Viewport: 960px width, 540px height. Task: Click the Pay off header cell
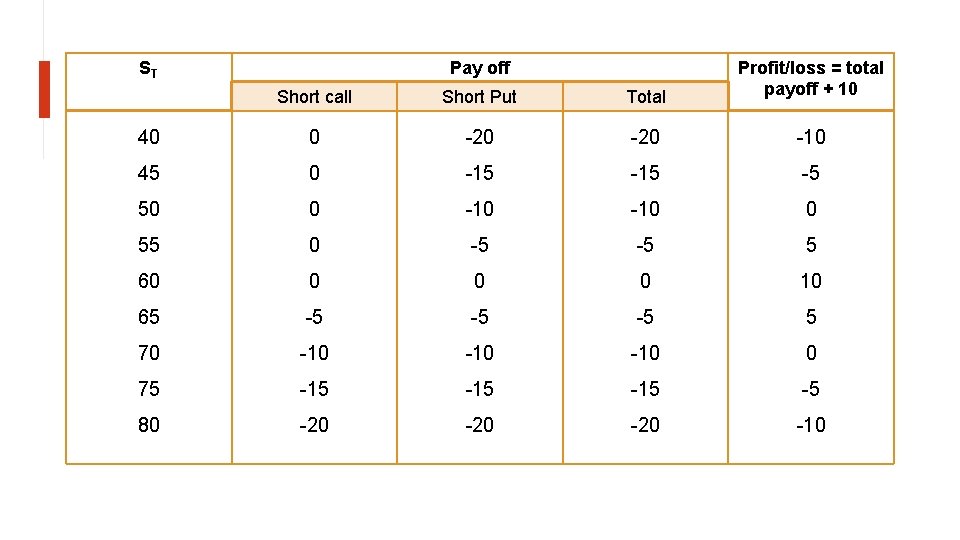tap(480, 67)
